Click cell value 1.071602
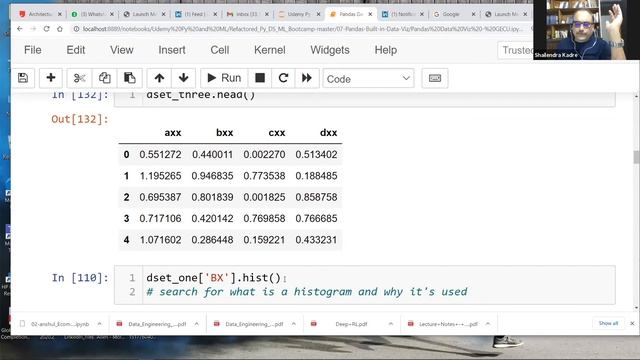This screenshot has width=640, height=360. (x=160, y=240)
